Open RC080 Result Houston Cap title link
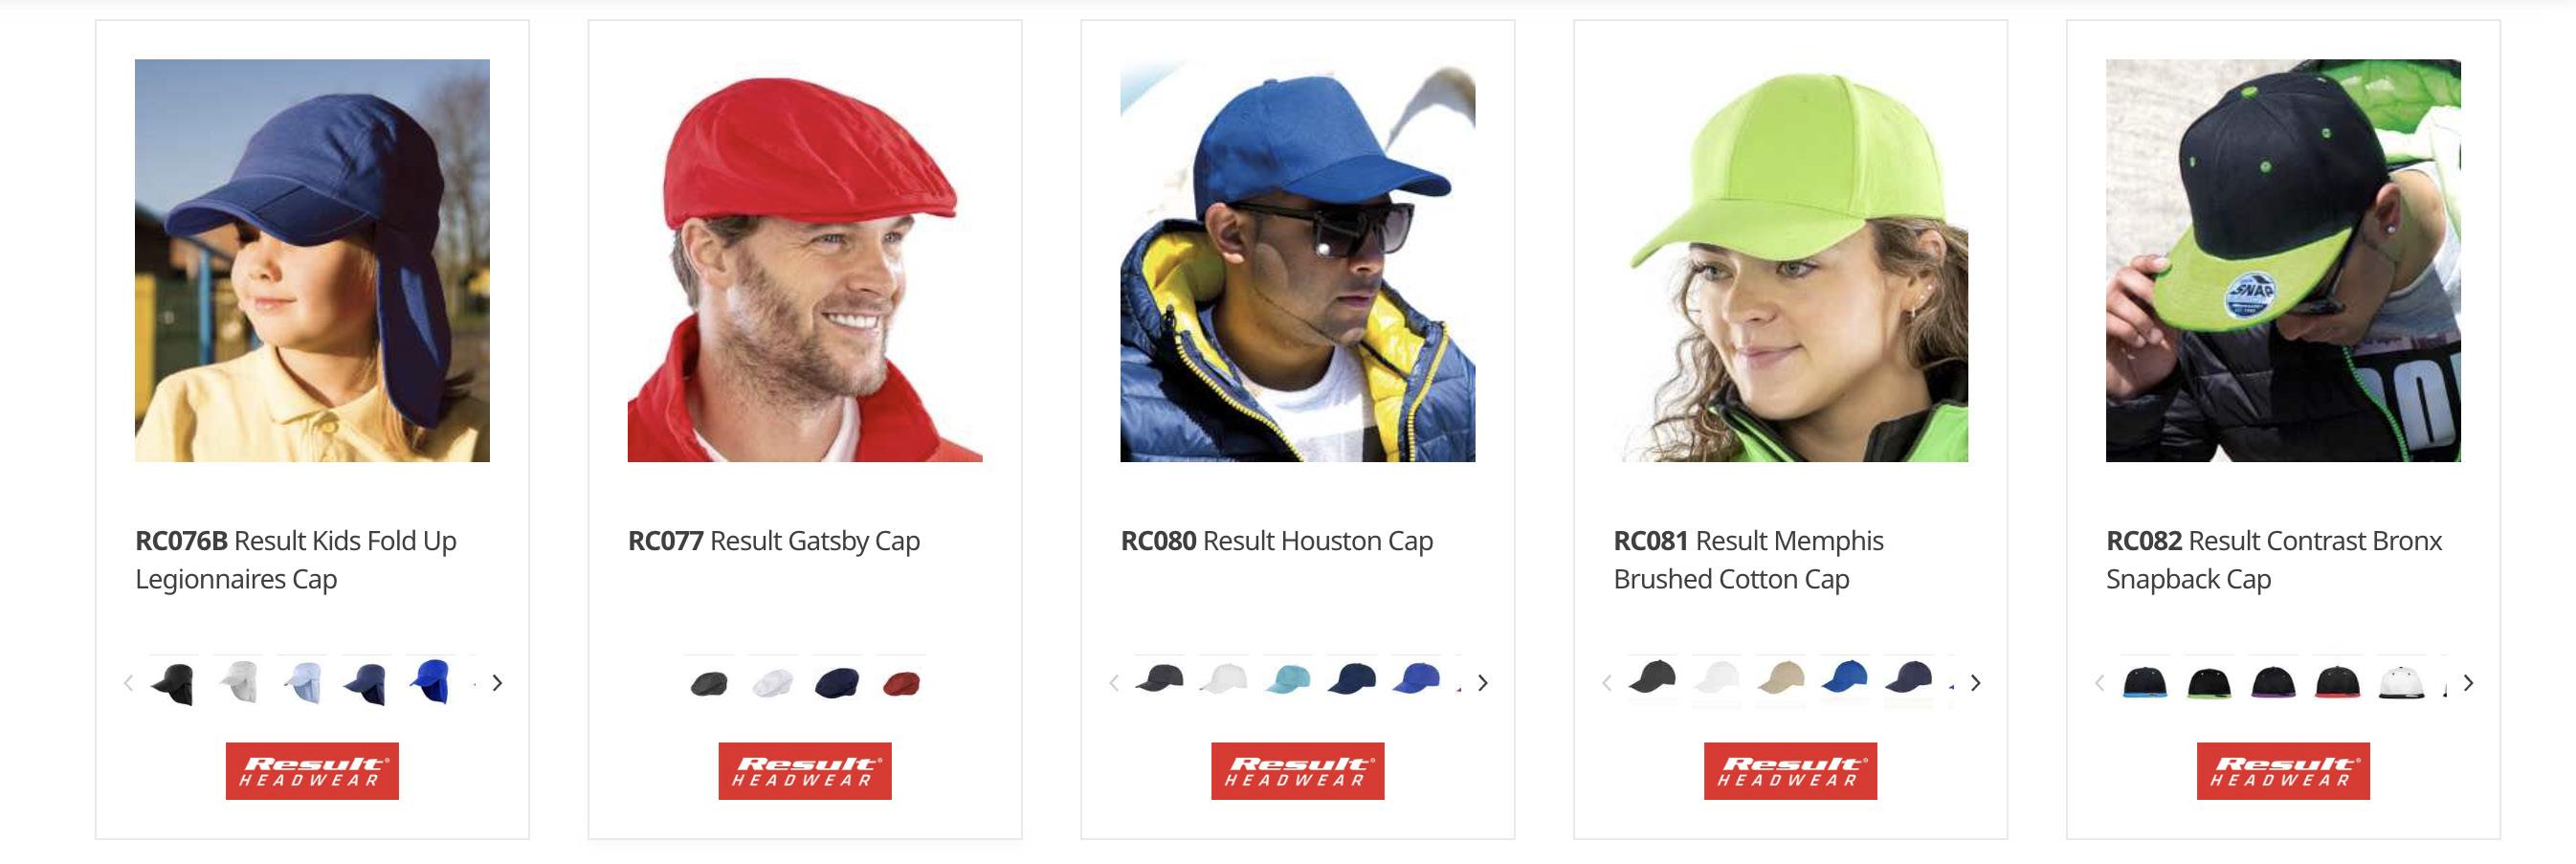2576x864 pixels. 1277,541
